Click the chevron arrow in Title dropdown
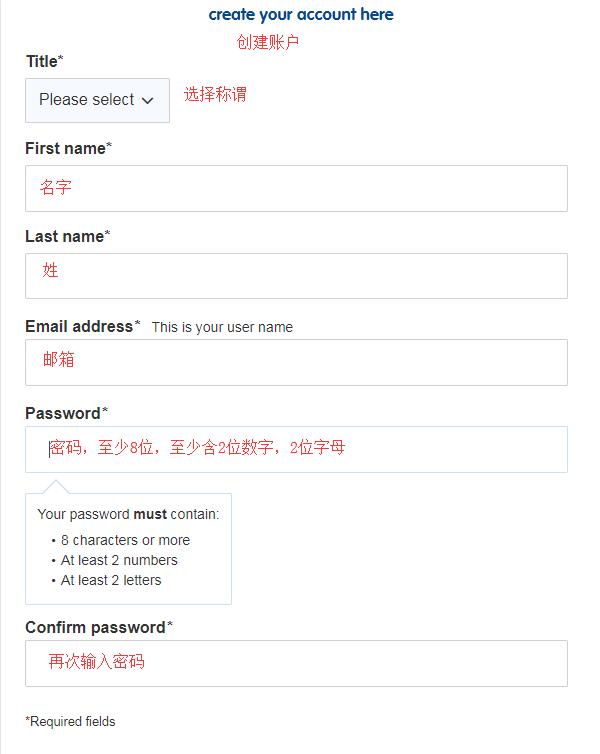This screenshot has width=600, height=754. pyautogui.click(x=148, y=101)
